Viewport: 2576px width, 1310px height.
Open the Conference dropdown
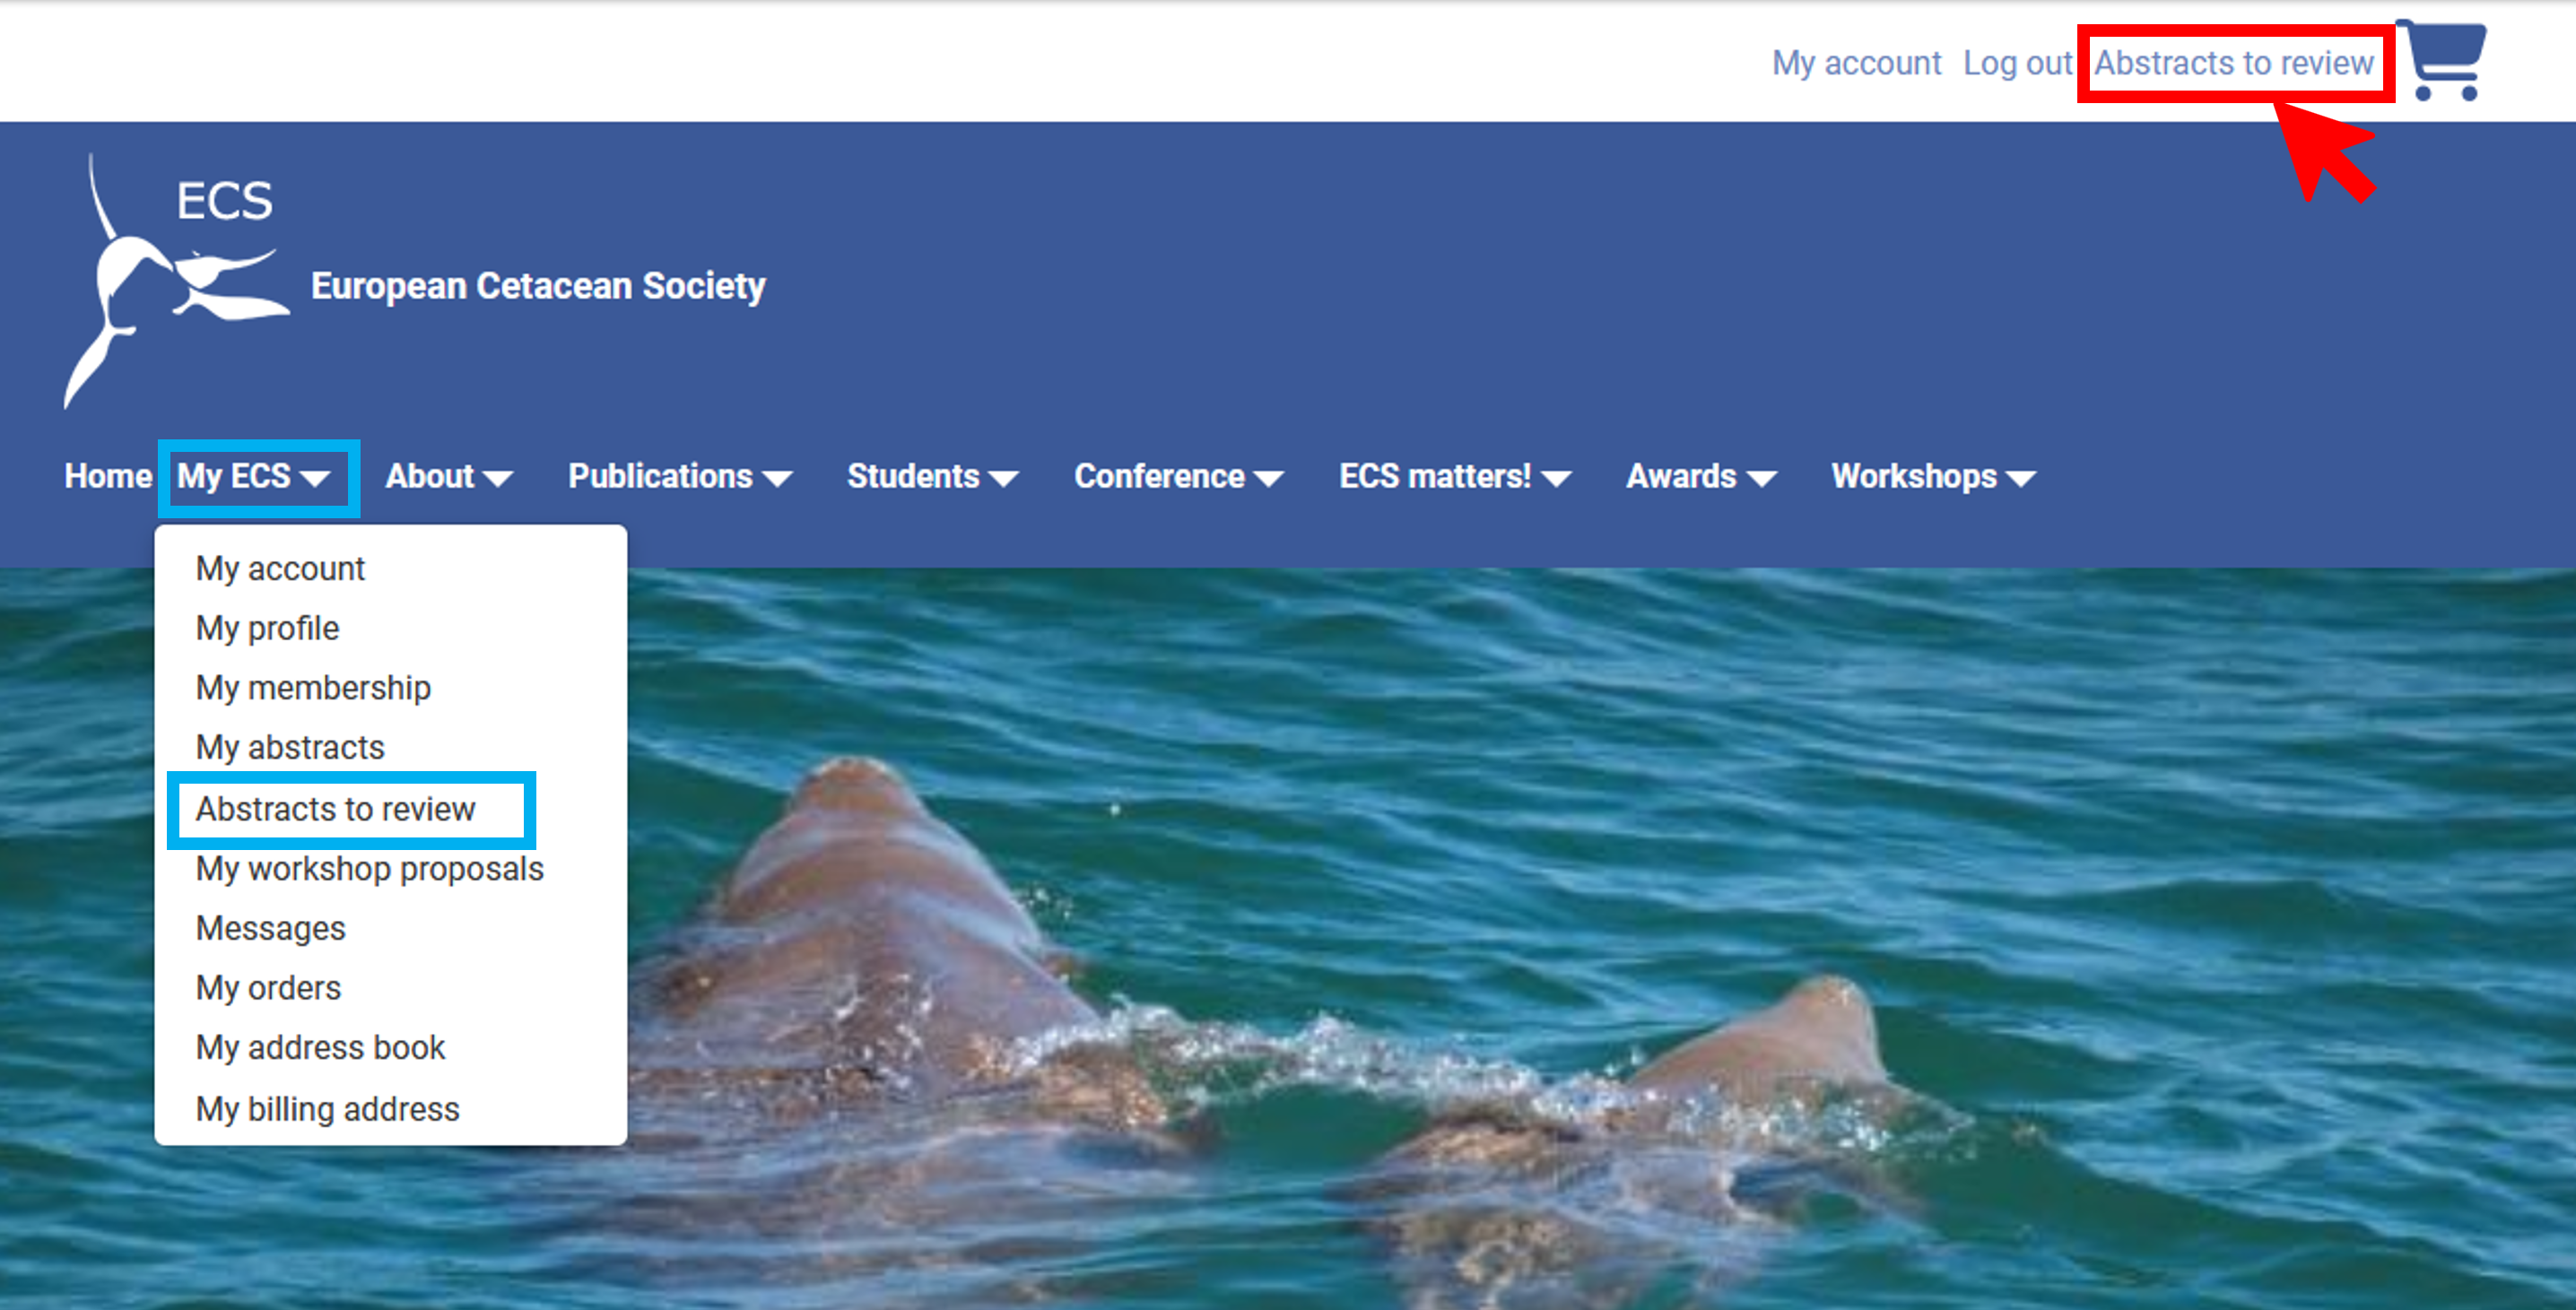tap(1179, 476)
